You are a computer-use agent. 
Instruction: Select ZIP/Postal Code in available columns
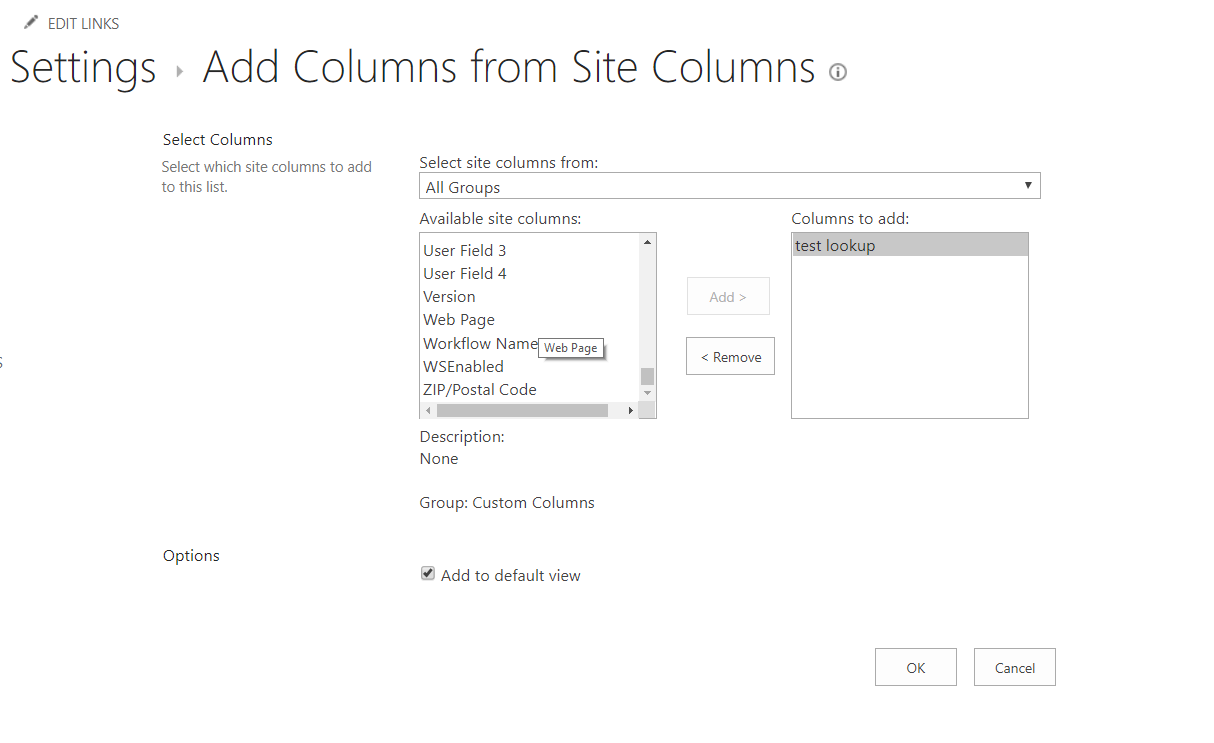click(x=480, y=389)
